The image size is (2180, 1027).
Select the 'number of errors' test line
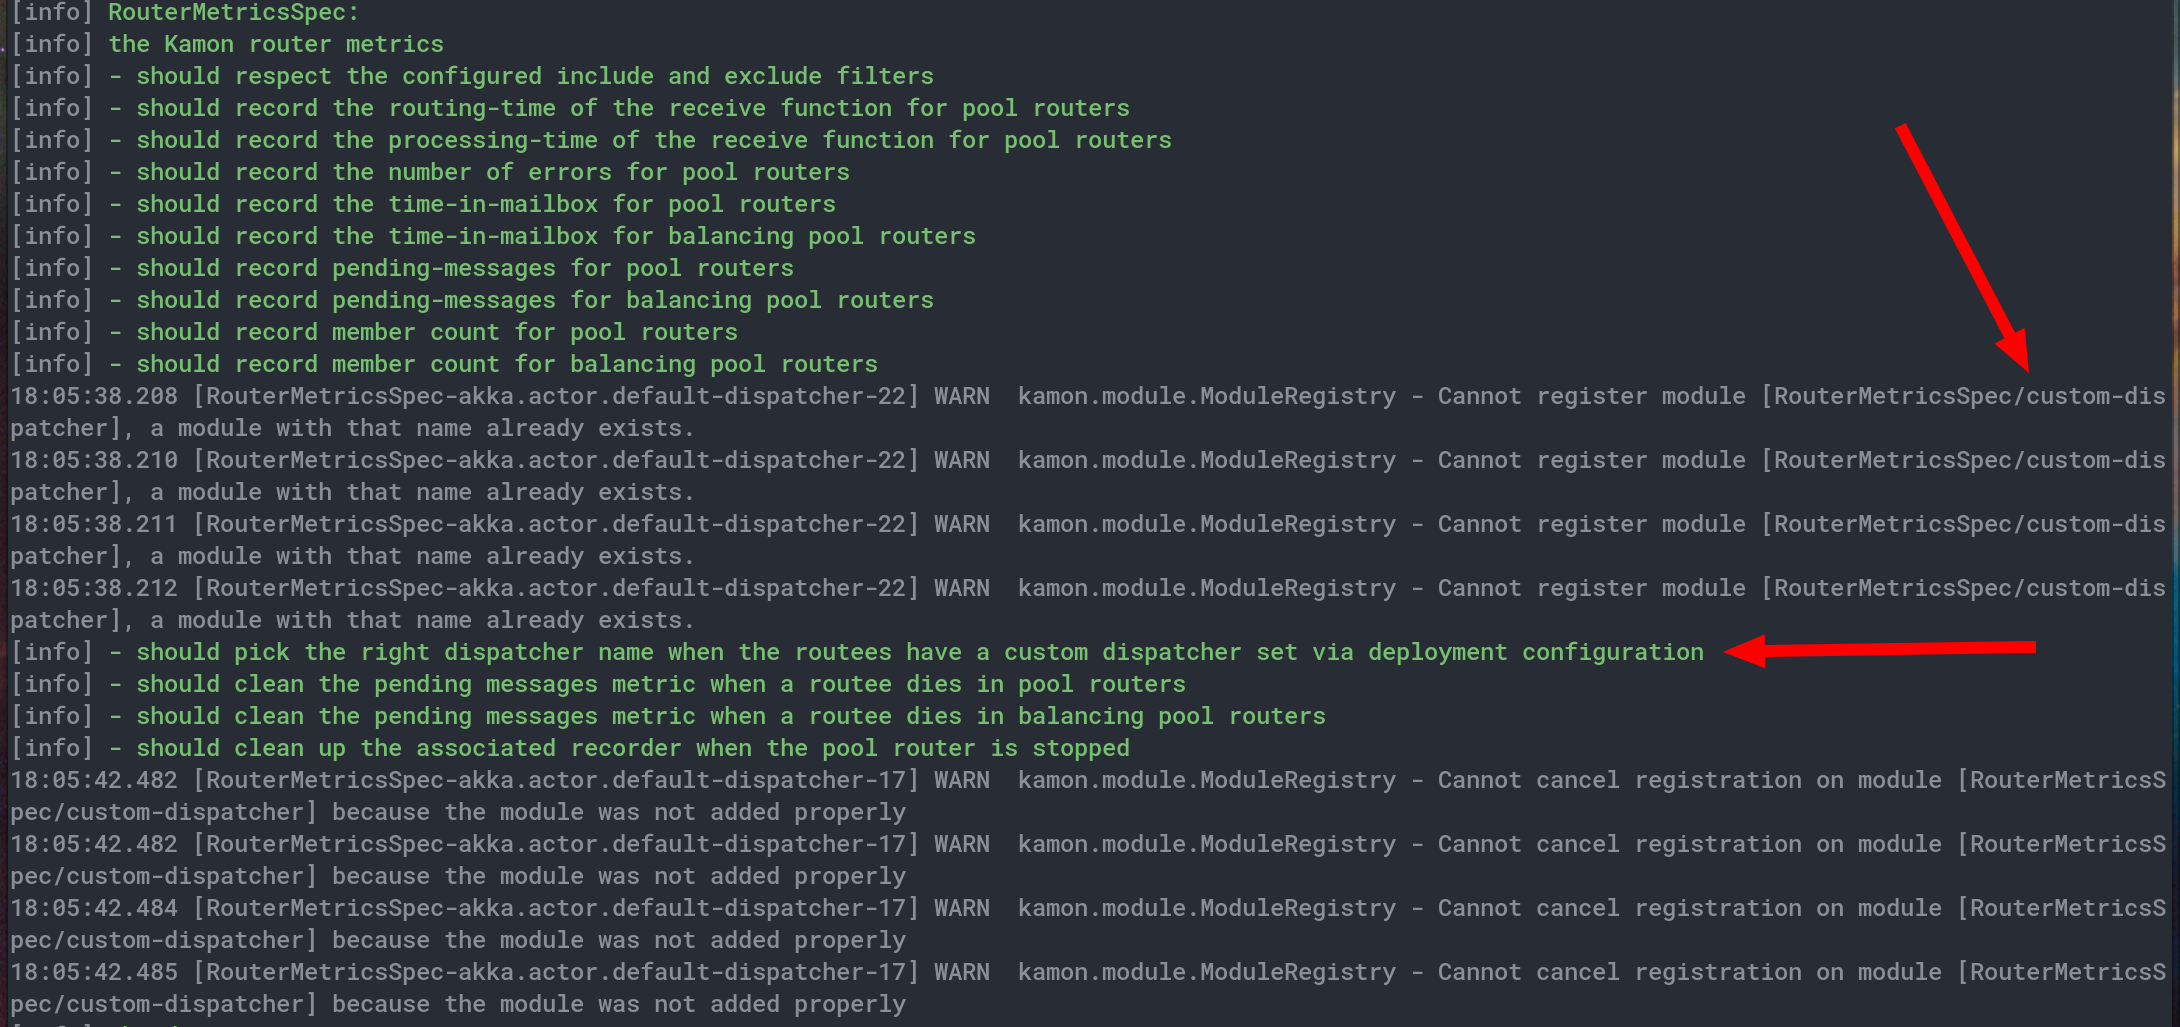coord(430,172)
